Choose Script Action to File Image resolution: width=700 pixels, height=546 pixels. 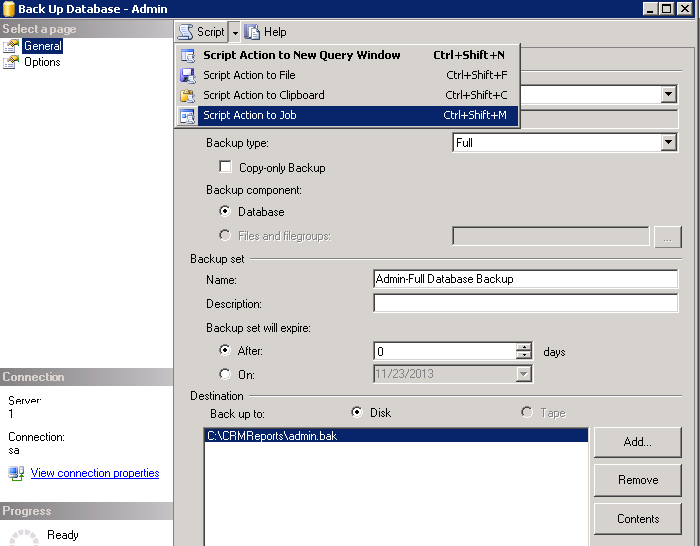[348, 75]
